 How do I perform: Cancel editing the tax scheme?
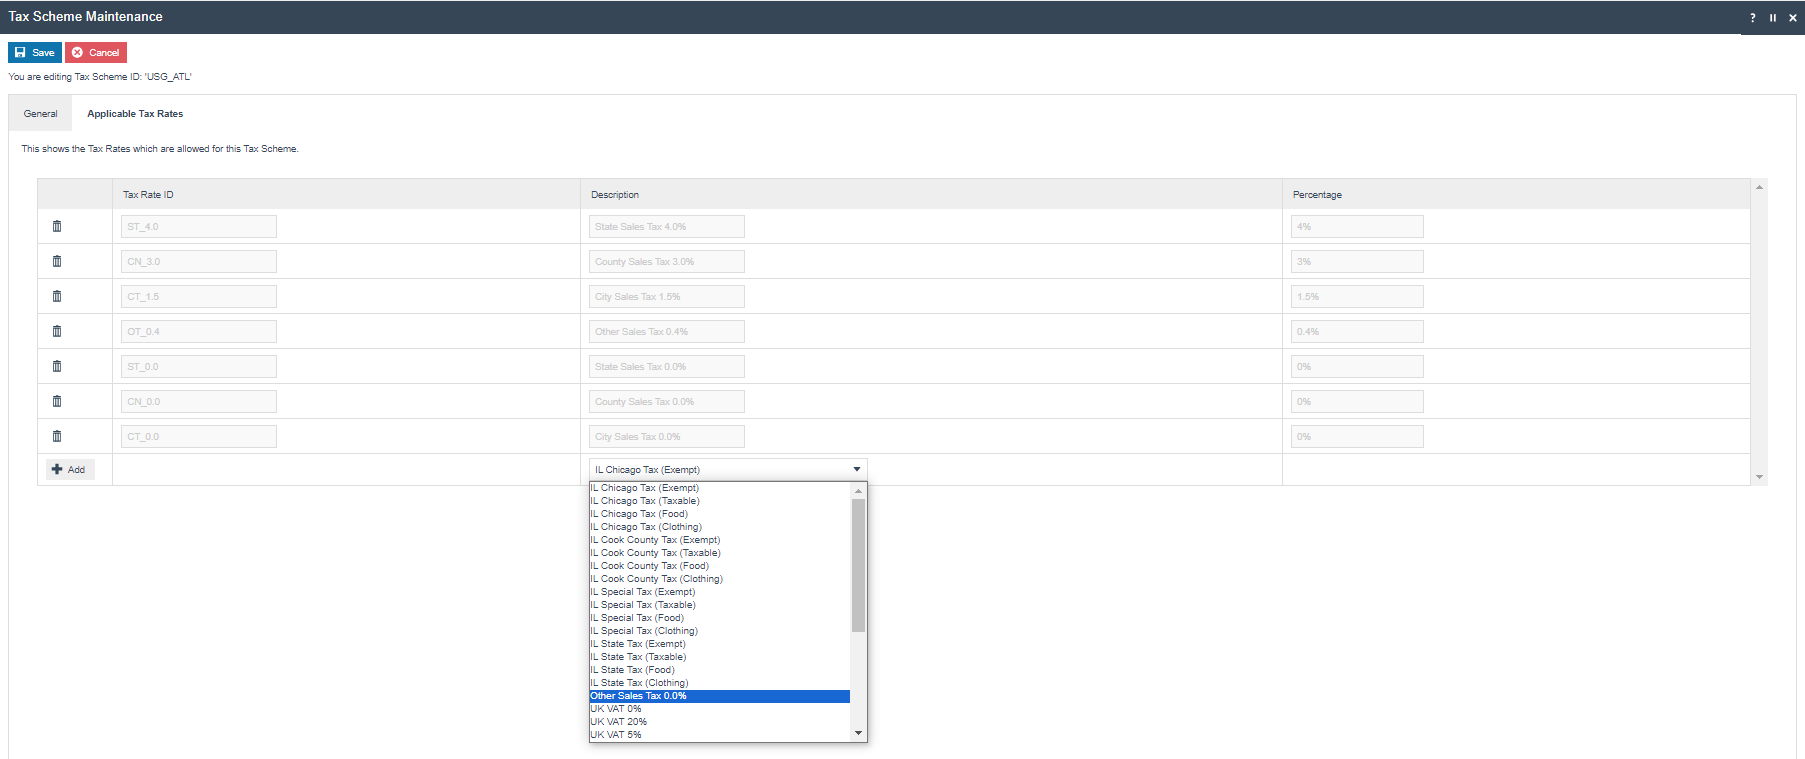click(96, 52)
